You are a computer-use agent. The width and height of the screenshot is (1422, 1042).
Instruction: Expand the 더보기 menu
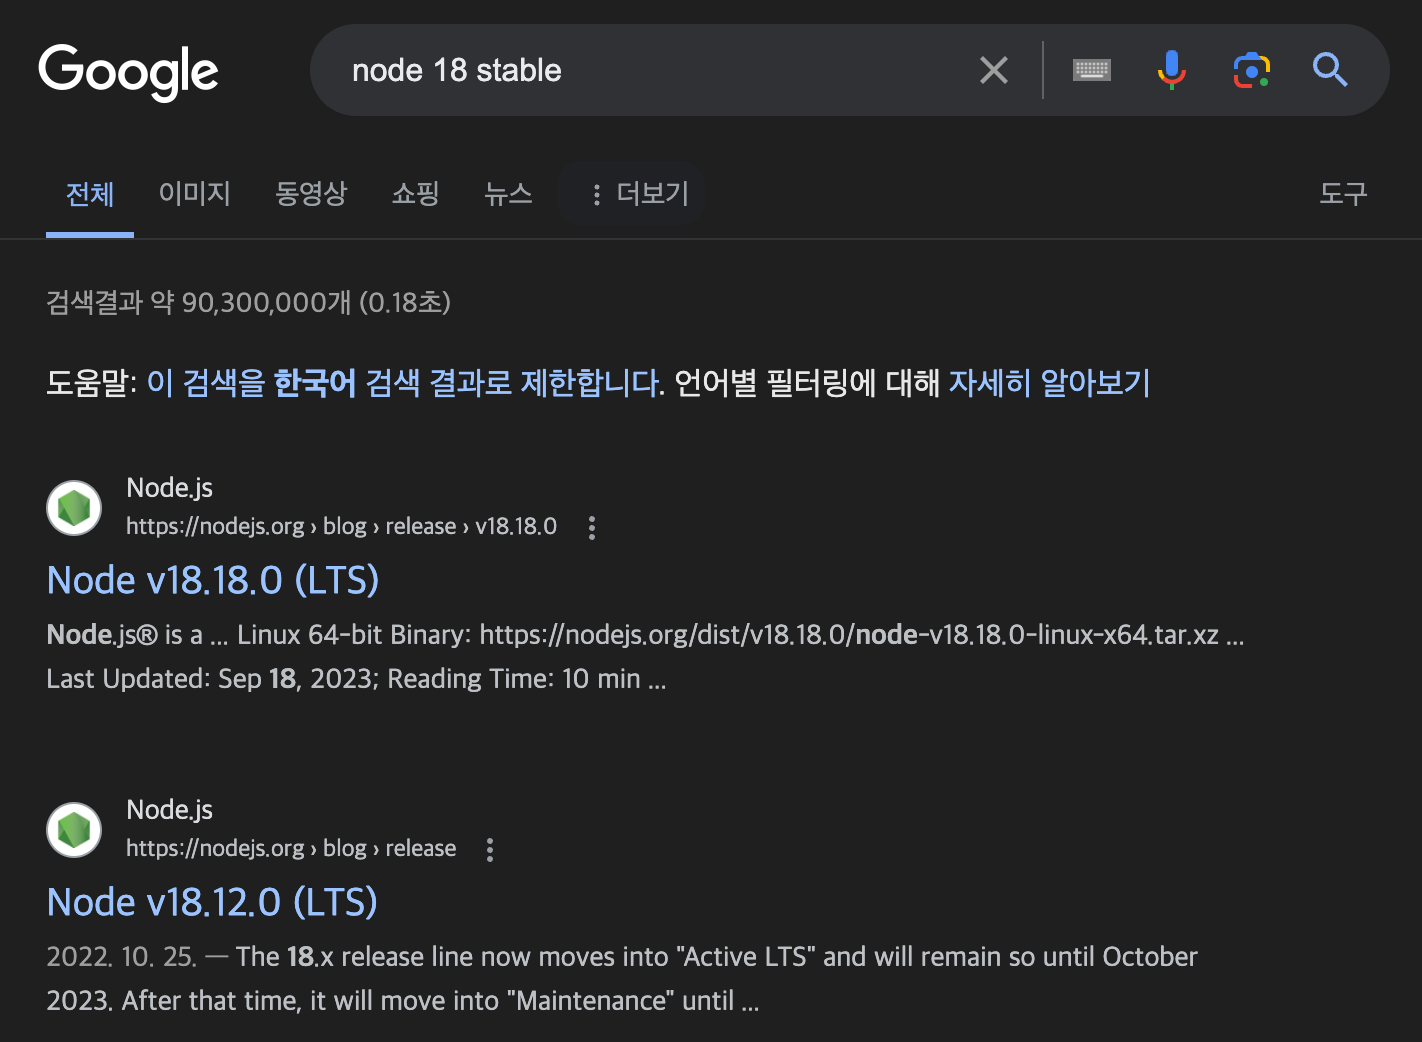(640, 194)
